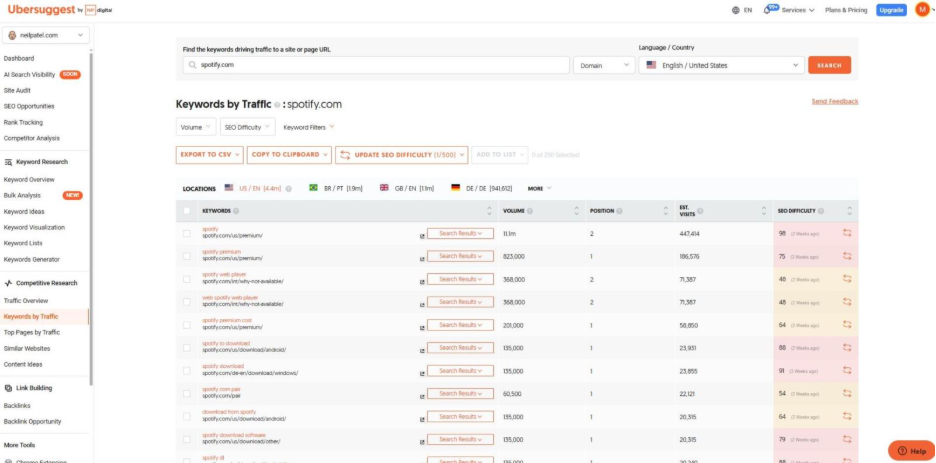Open Top Pages by Traffic in sidebar

(x=32, y=332)
